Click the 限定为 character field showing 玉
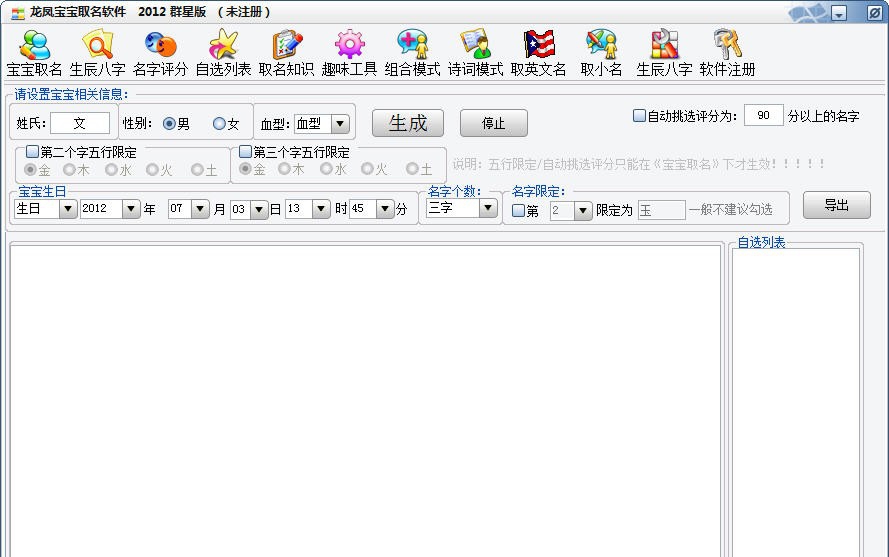889x557 pixels. click(x=662, y=210)
